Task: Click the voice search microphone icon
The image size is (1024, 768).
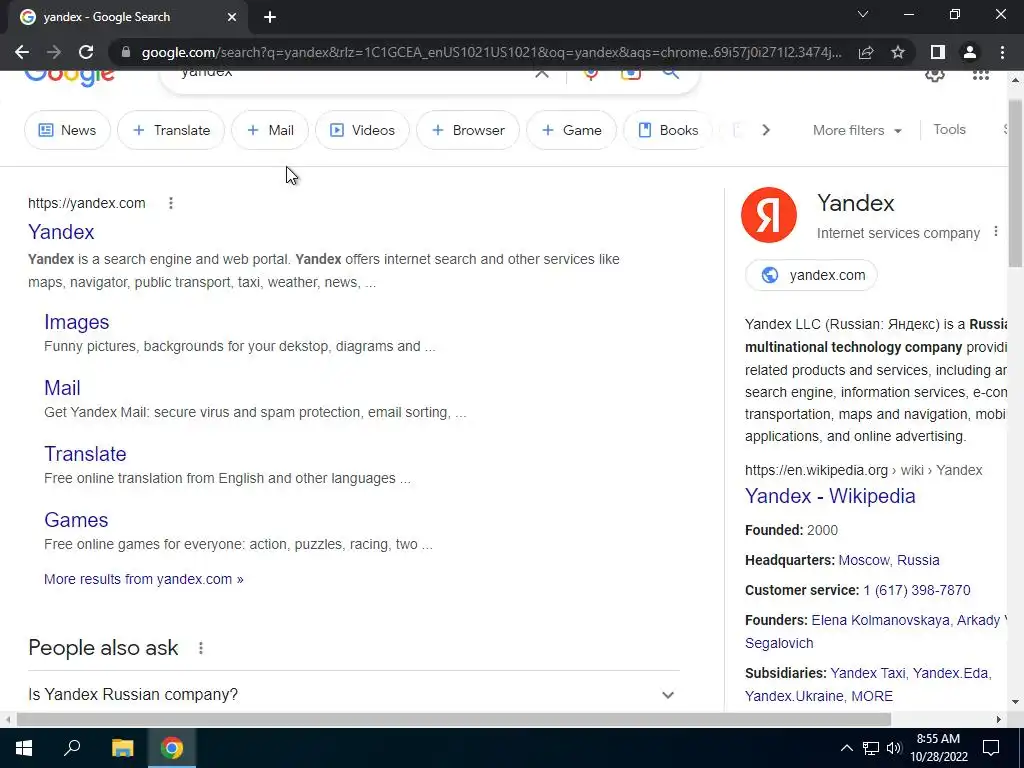Action: click(591, 73)
